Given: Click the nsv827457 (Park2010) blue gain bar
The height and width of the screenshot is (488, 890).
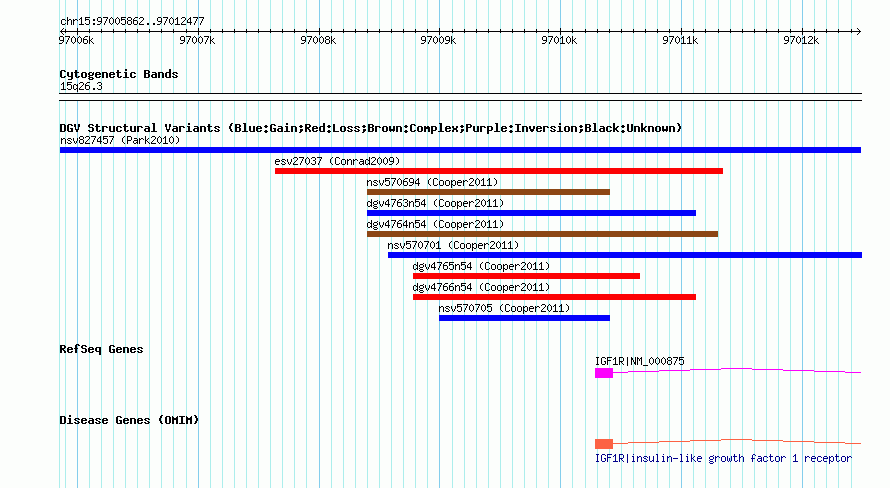Looking at the screenshot, I should click(460, 150).
